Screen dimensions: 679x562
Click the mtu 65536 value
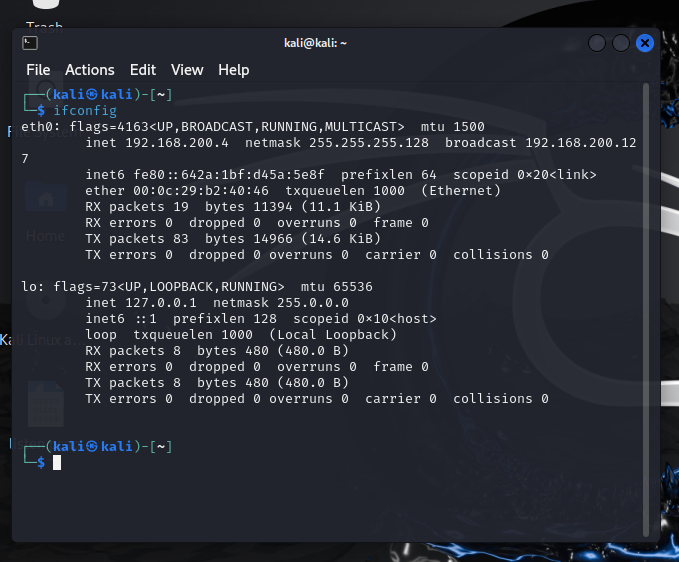pyautogui.click(x=337, y=287)
